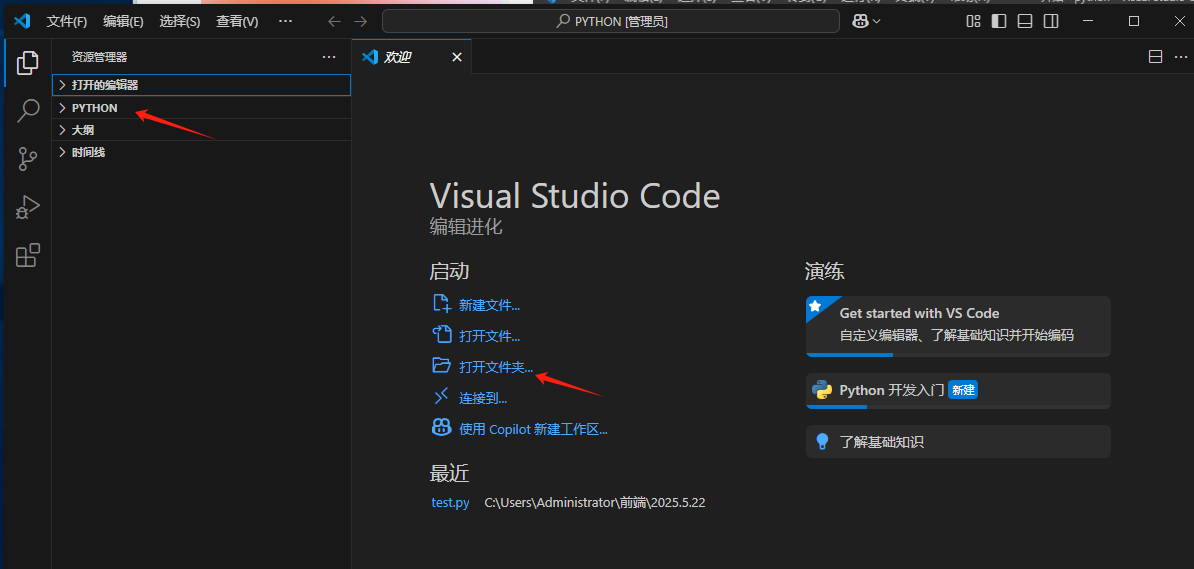
Task: Click Python 开发入门 progress bar
Action: coord(958,406)
